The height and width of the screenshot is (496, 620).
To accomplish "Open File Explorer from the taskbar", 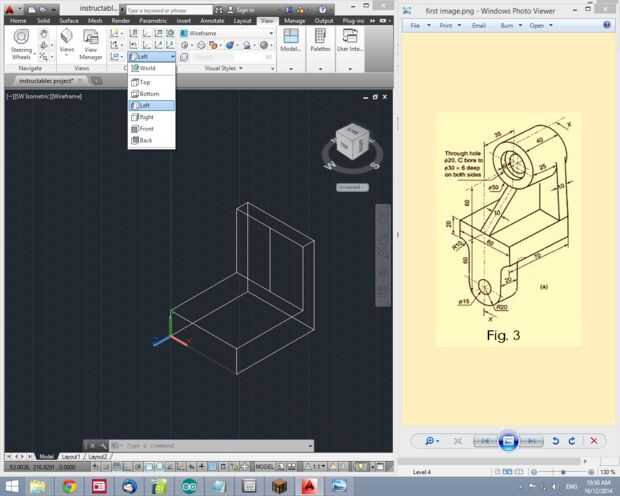I will click(38, 486).
